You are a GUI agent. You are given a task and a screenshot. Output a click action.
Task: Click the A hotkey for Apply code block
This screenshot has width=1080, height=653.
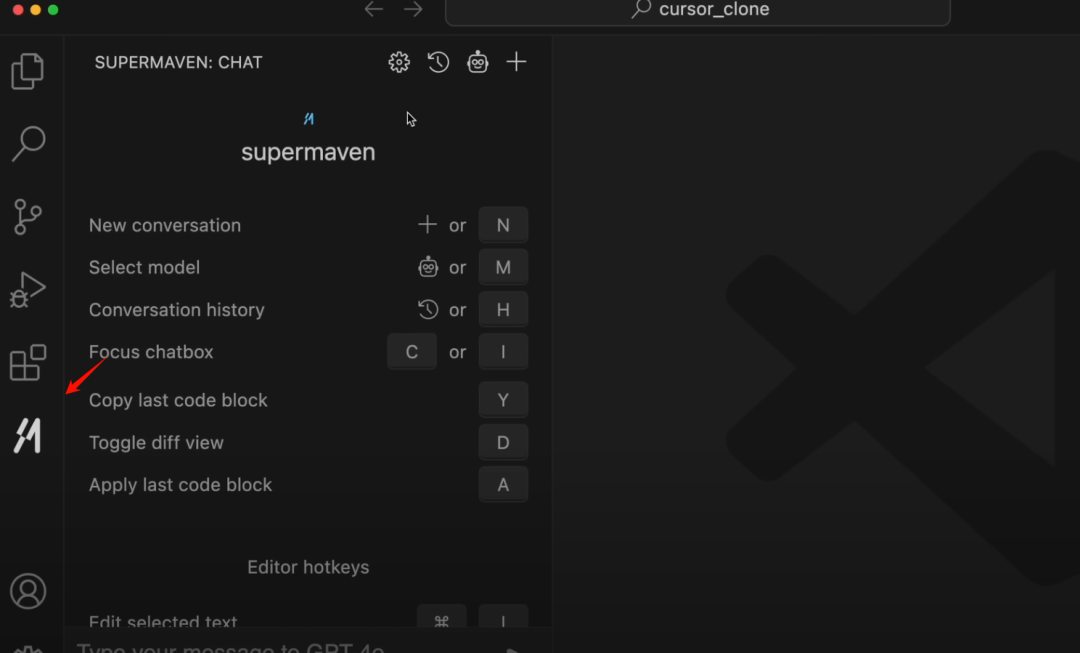click(503, 484)
